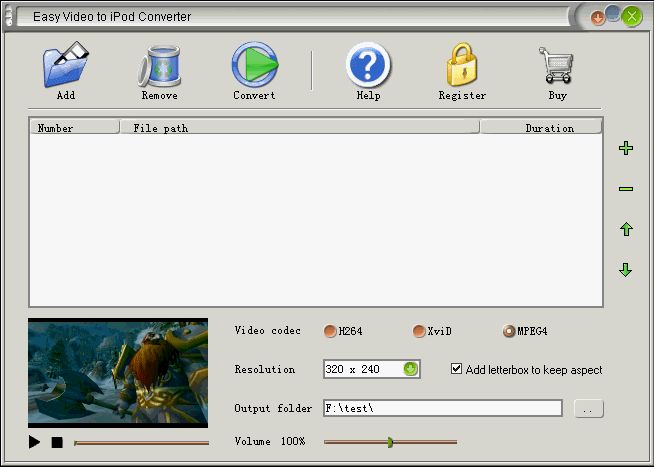
Task: Start conversion with the Convert play icon
Action: click(x=254, y=65)
